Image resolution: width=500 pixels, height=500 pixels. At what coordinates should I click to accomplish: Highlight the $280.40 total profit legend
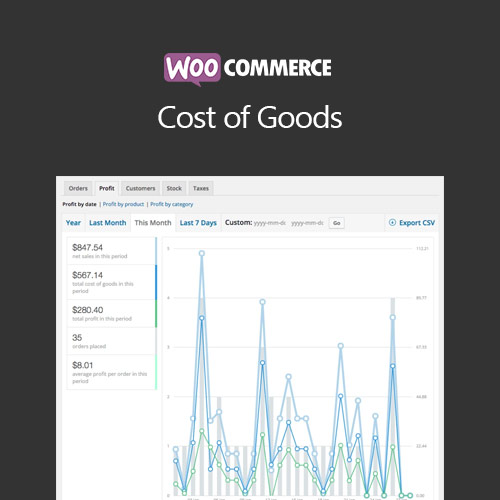click(x=112, y=313)
